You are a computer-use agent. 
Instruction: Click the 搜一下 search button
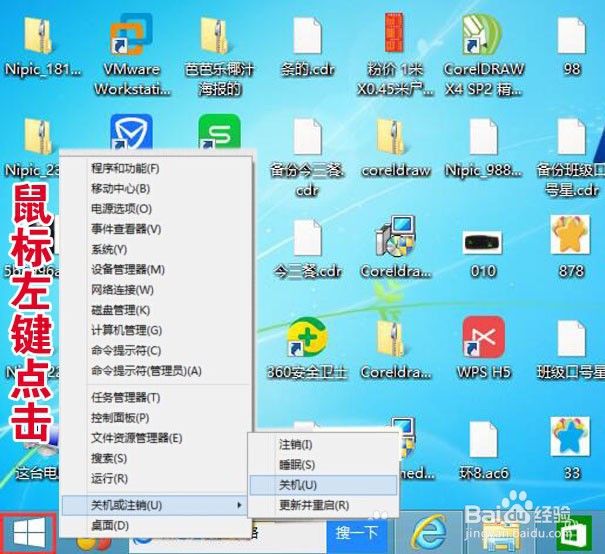point(356,534)
